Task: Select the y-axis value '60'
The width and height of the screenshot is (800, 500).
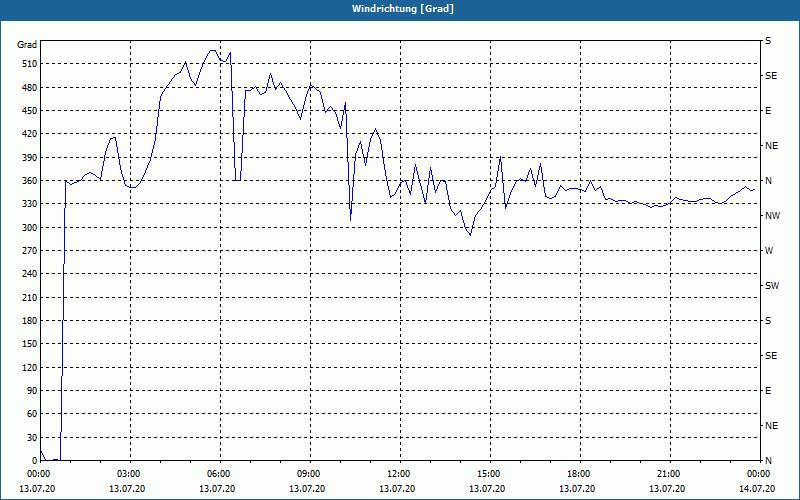Action: [x=32, y=414]
